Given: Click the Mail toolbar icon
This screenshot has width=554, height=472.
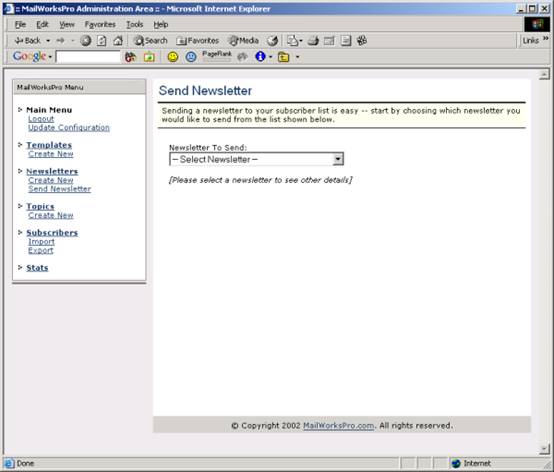Looking at the screenshot, I should pos(294,41).
